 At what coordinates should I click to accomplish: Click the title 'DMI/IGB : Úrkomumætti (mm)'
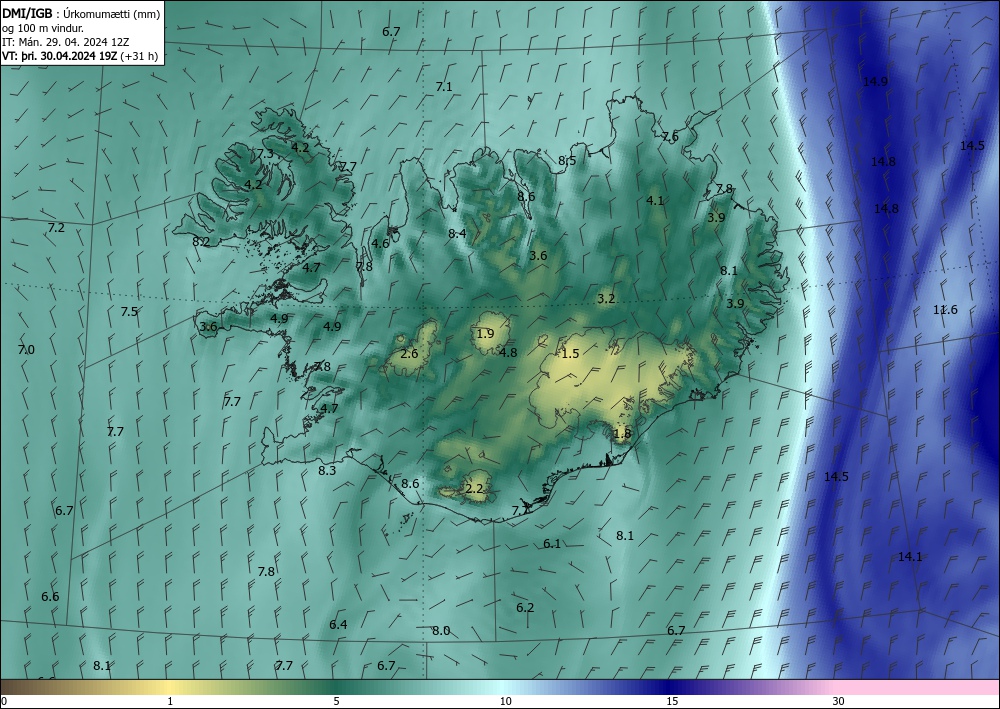coord(81,13)
